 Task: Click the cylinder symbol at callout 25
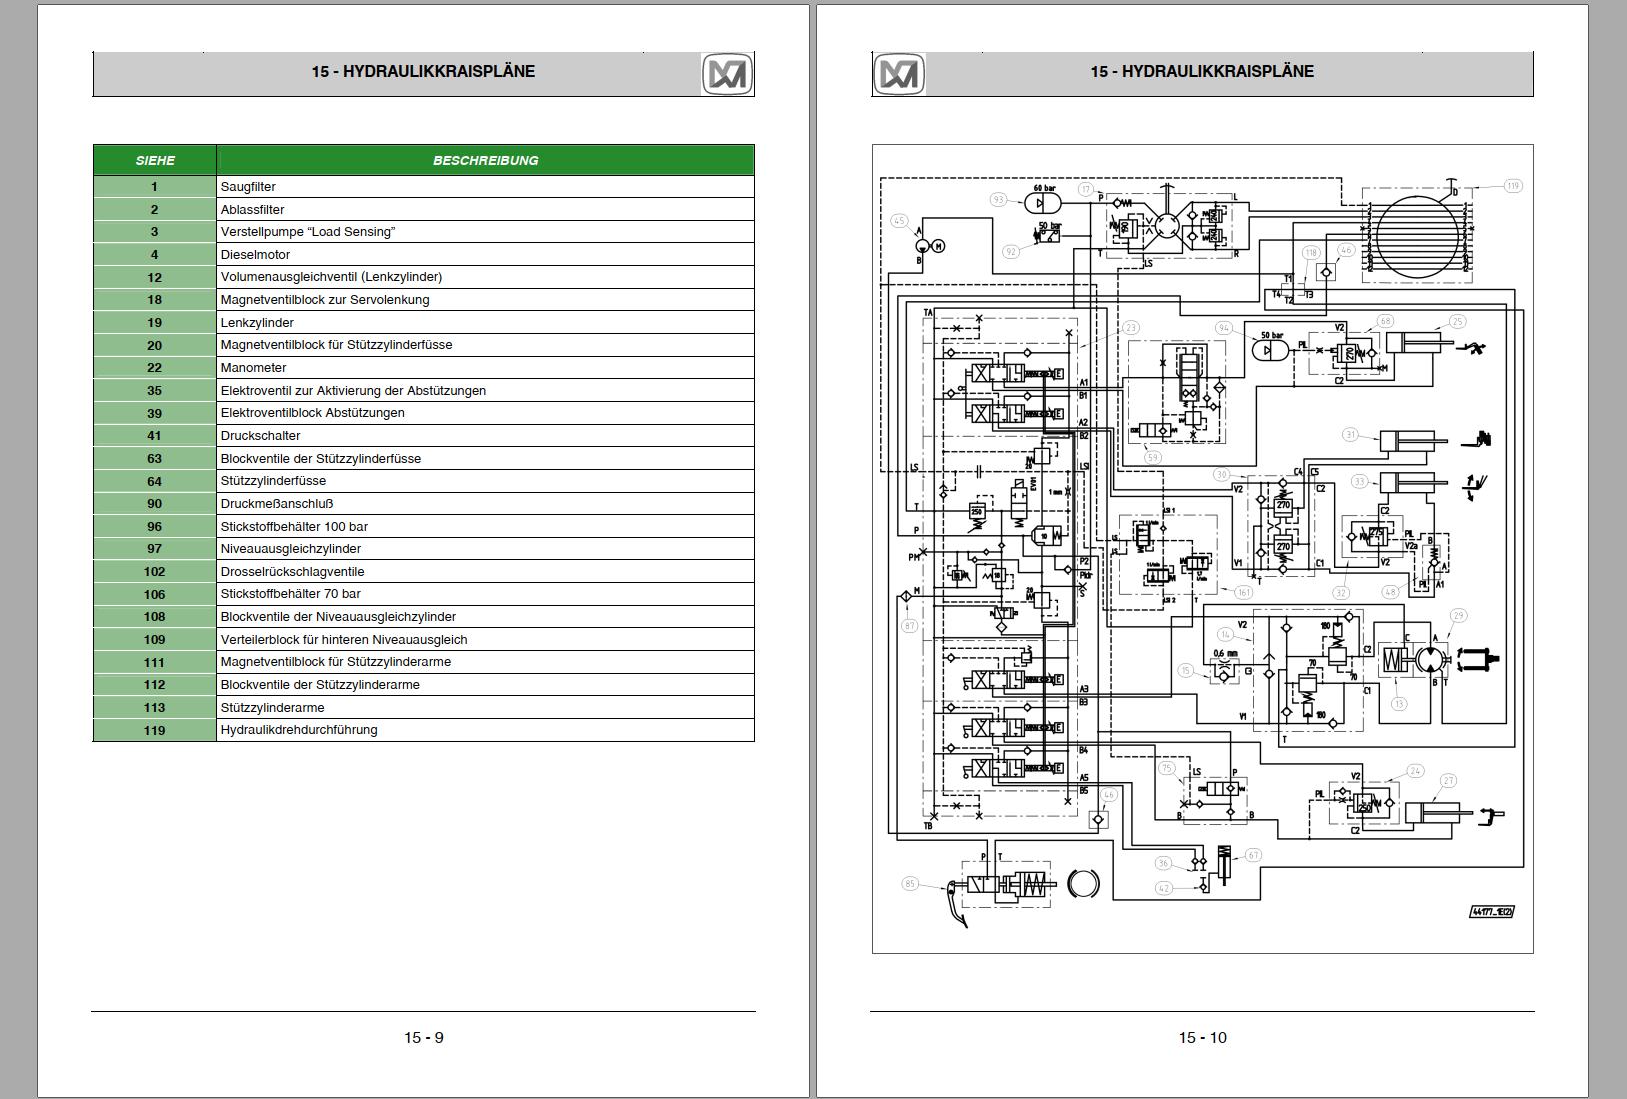pyautogui.click(x=1415, y=342)
